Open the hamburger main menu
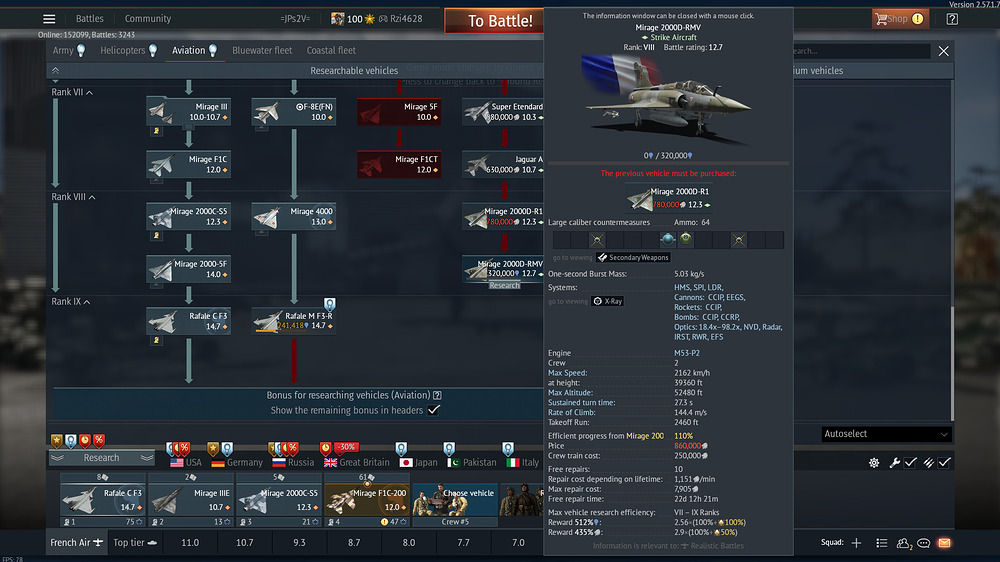Viewport: 1000px width, 562px height. click(x=49, y=18)
